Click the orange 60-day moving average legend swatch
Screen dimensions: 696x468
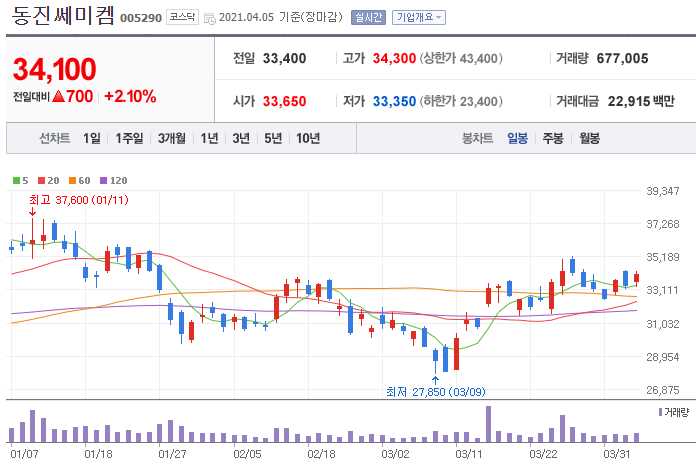[x=72, y=180]
